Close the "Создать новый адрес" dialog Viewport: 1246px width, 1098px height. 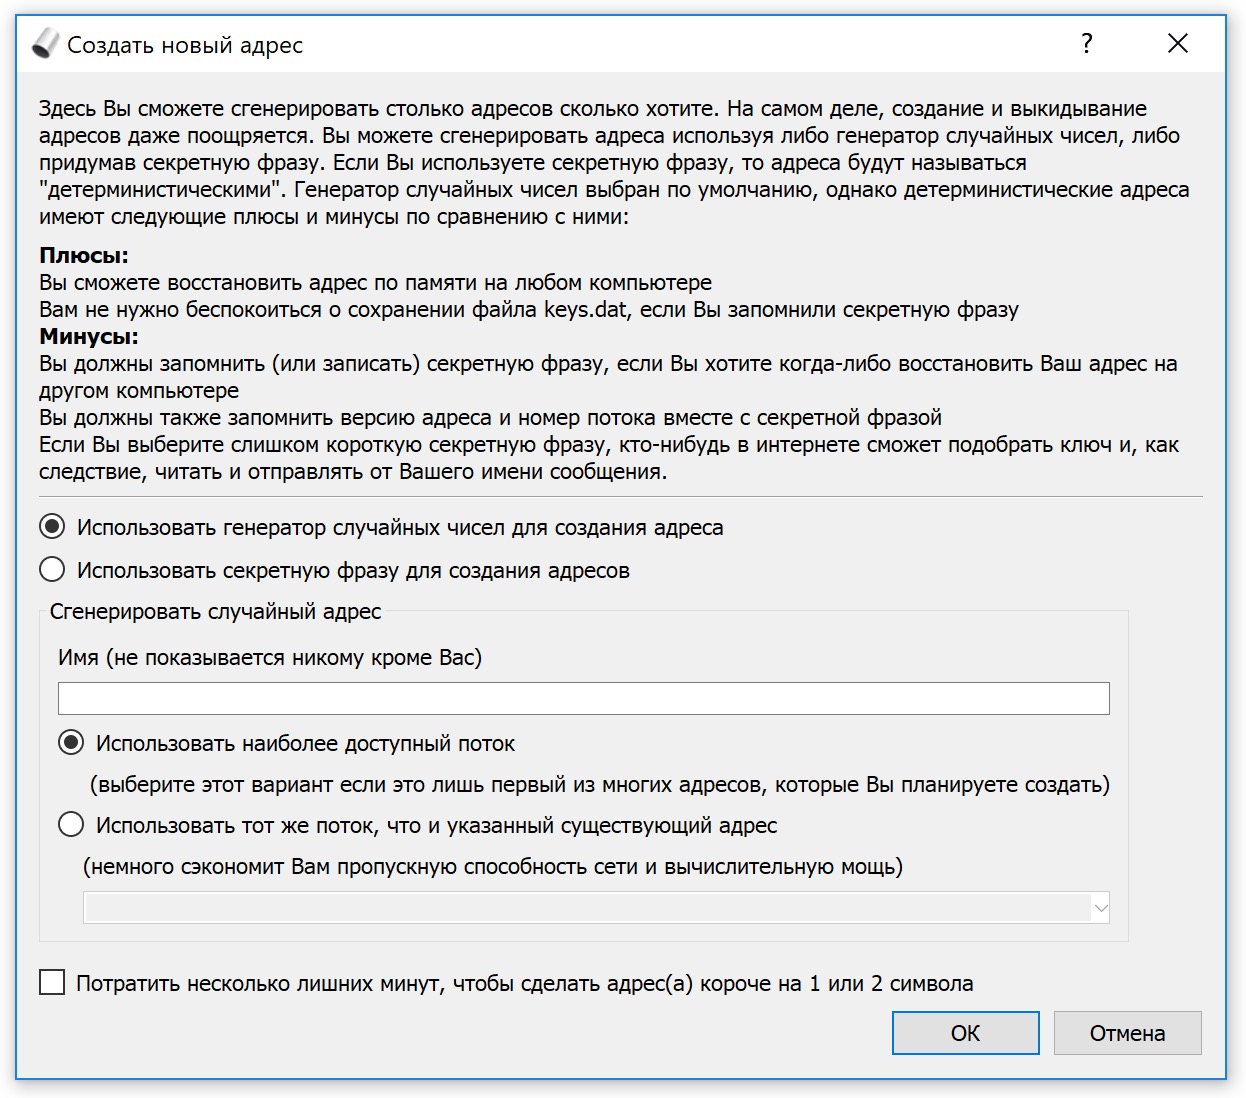pyautogui.click(x=1178, y=43)
